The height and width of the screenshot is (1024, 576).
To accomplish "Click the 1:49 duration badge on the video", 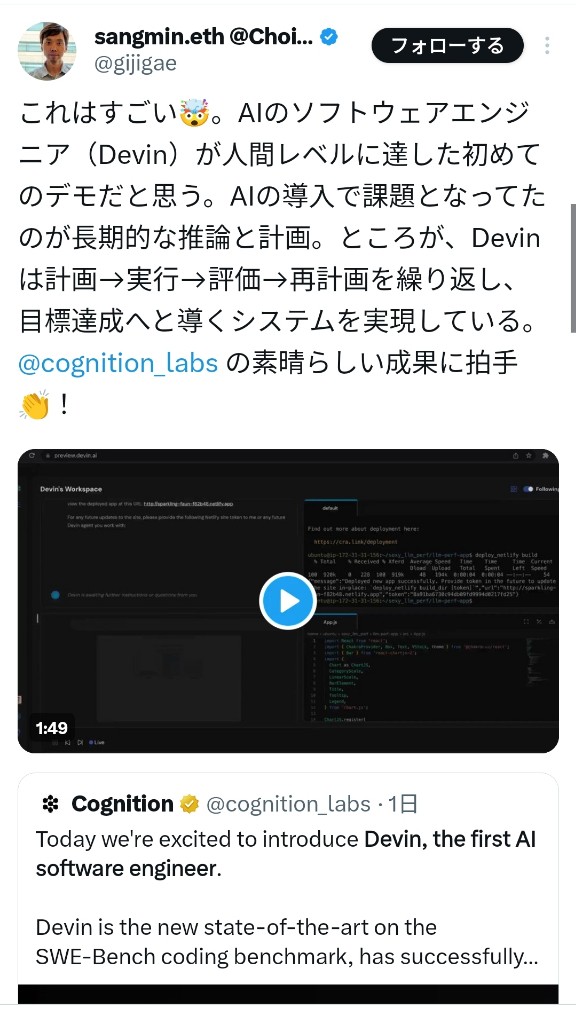I will click(x=52, y=728).
